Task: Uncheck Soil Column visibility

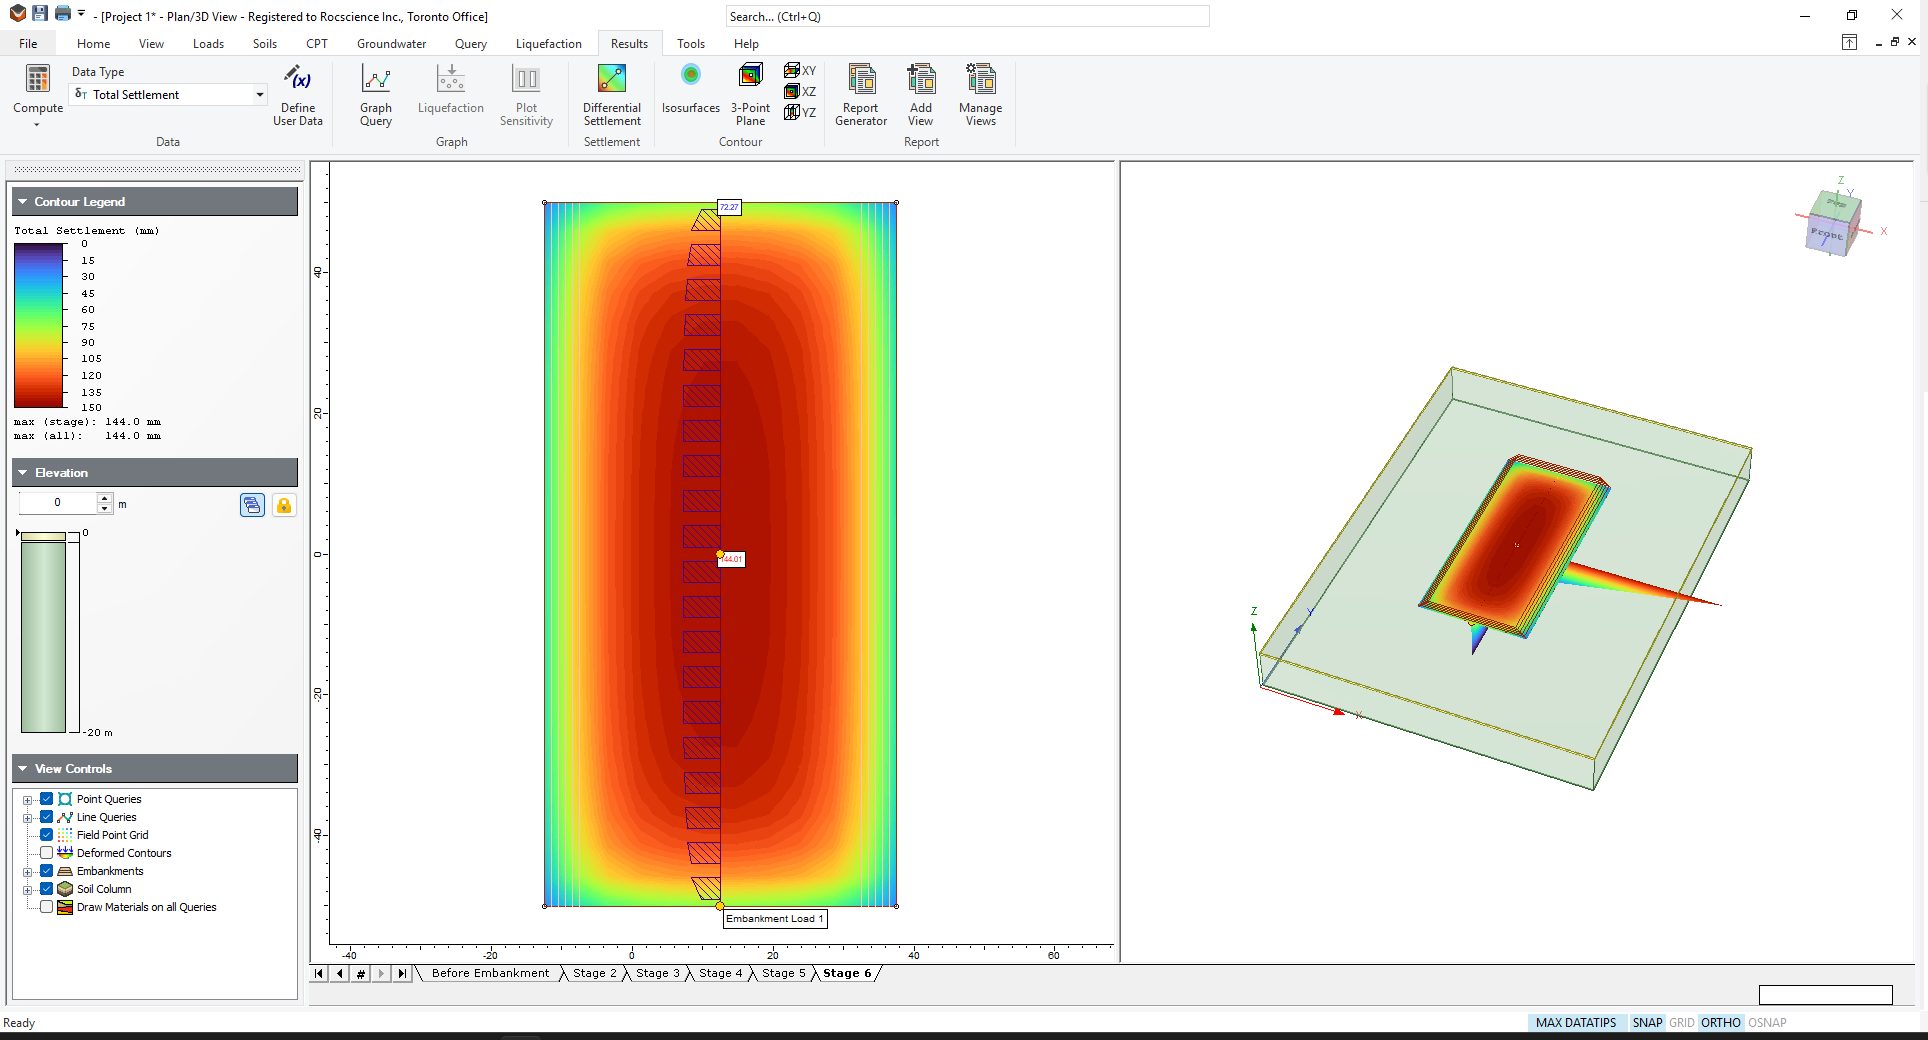Action: pyautogui.click(x=46, y=889)
